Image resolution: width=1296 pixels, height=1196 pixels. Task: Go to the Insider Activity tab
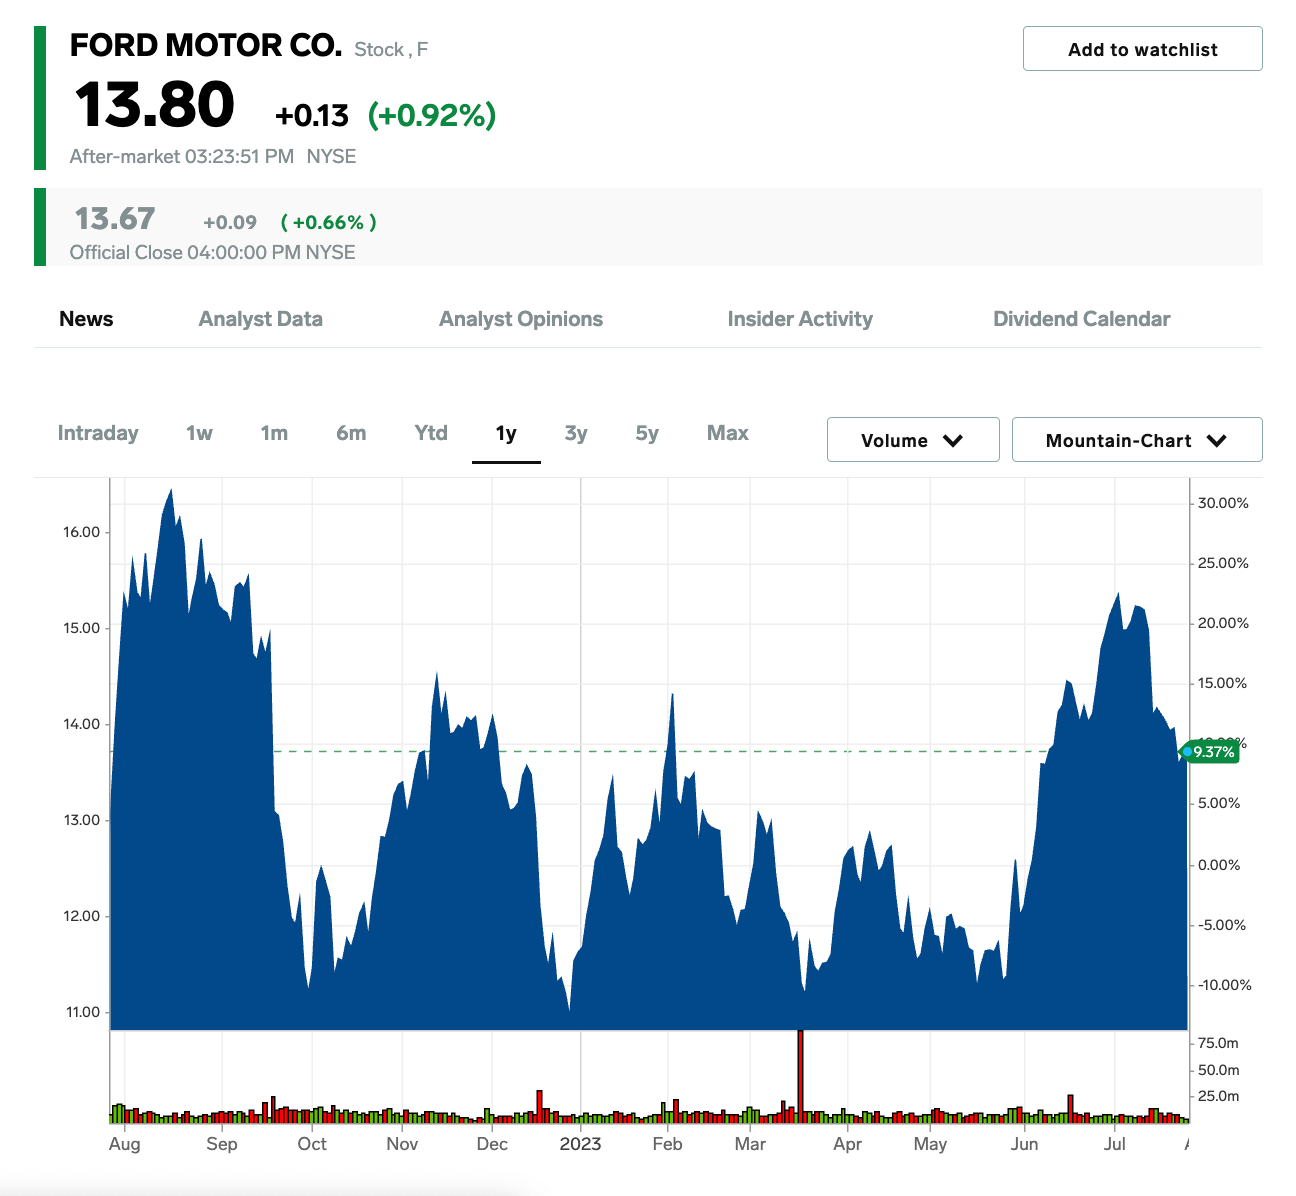(x=800, y=319)
